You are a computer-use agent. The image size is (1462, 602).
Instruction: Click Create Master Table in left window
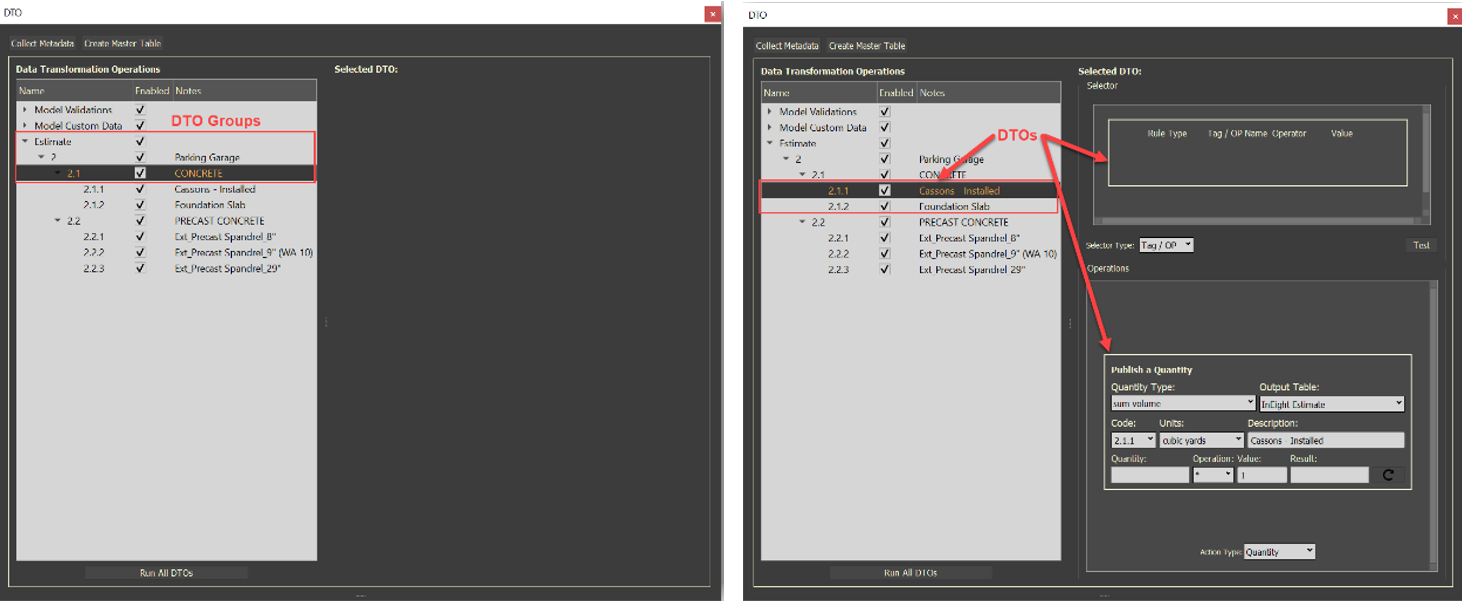tap(122, 43)
